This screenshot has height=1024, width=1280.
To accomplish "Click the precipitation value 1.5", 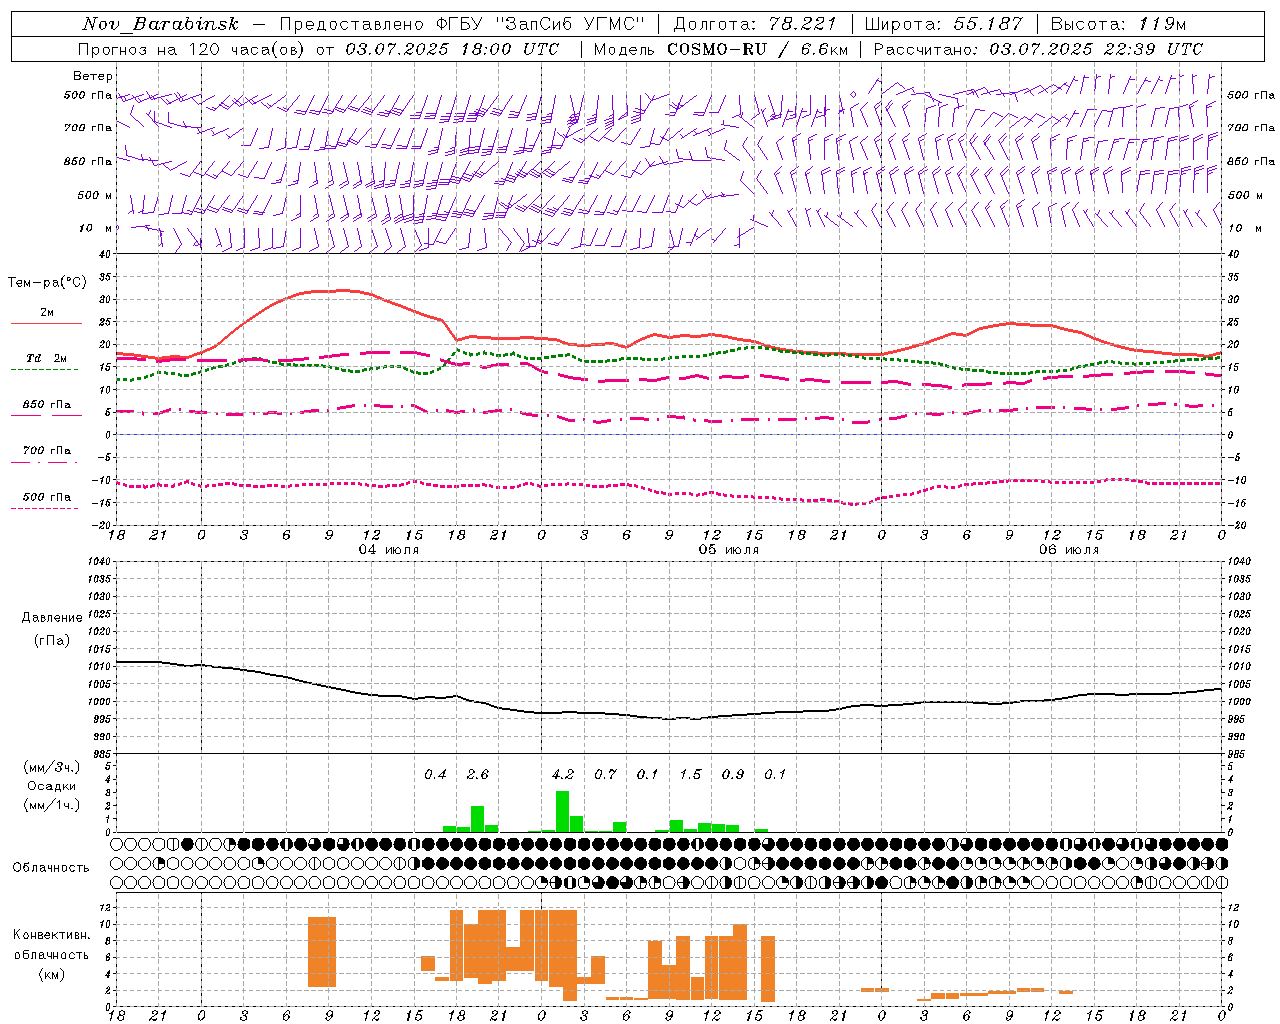I will 691,774.
